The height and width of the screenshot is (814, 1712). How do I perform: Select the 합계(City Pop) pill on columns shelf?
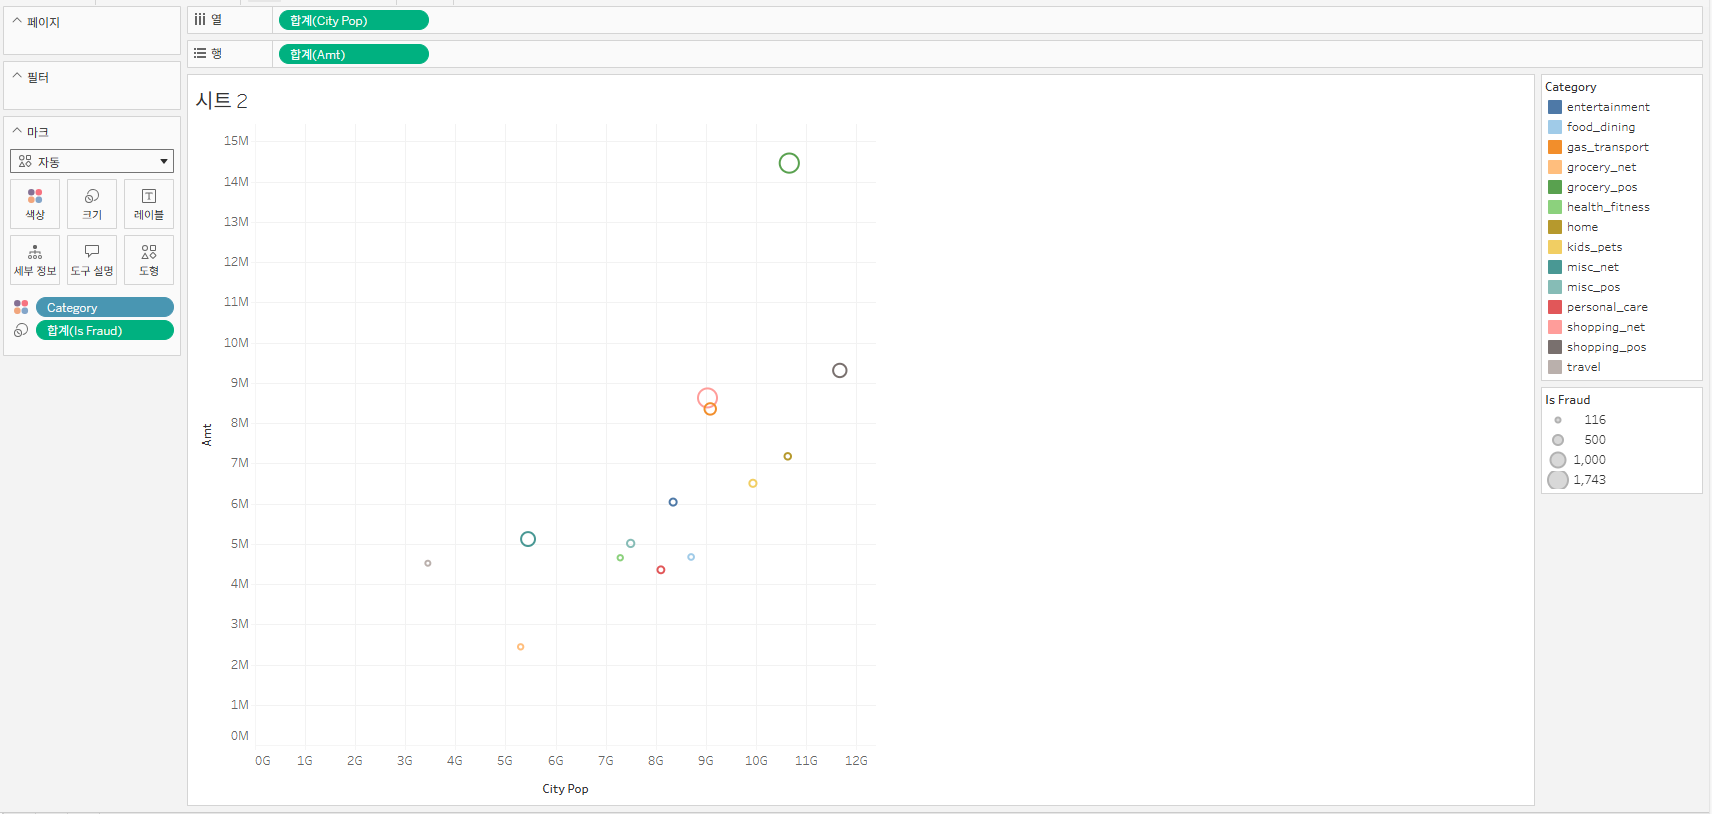354,20
